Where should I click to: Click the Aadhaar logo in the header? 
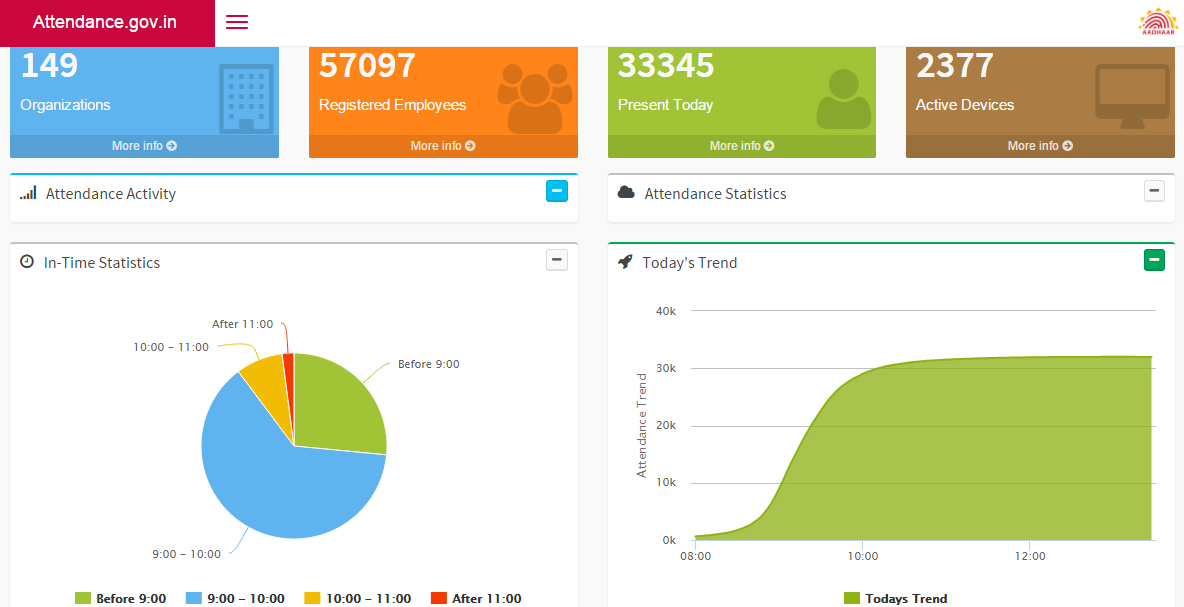pyautogui.click(x=1157, y=21)
